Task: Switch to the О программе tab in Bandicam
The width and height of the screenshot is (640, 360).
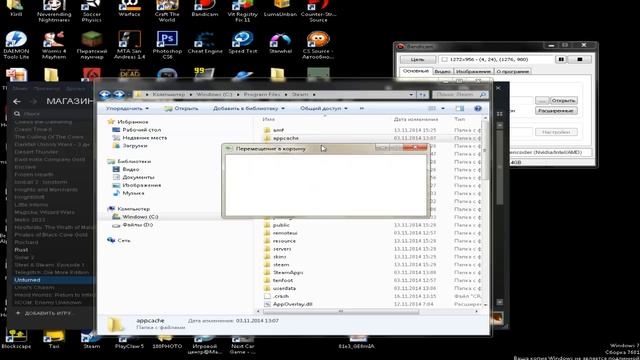Action: (x=513, y=71)
